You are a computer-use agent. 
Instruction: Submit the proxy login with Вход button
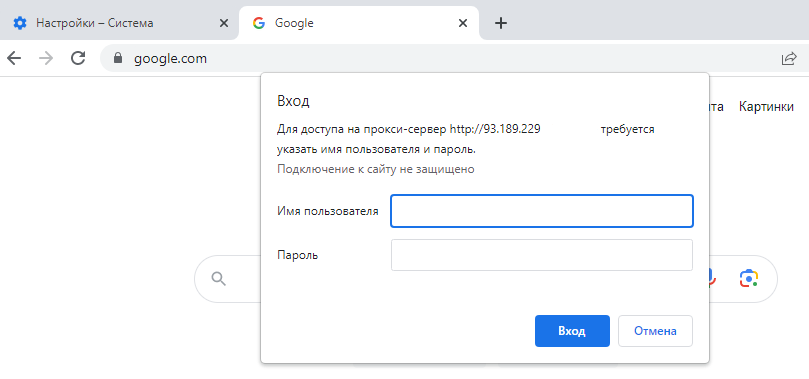coord(572,331)
